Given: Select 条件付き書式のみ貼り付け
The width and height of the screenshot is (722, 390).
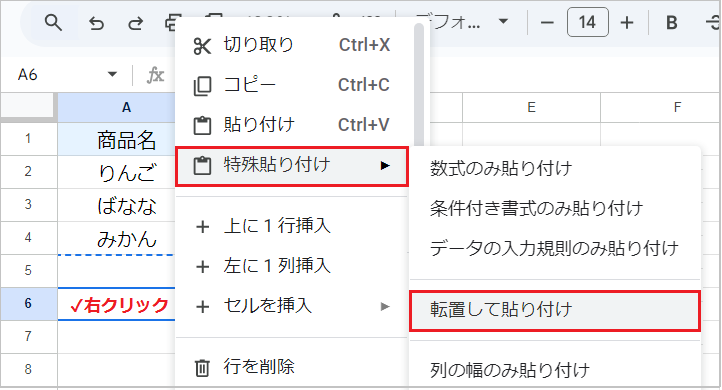Looking at the screenshot, I should coord(555,209).
